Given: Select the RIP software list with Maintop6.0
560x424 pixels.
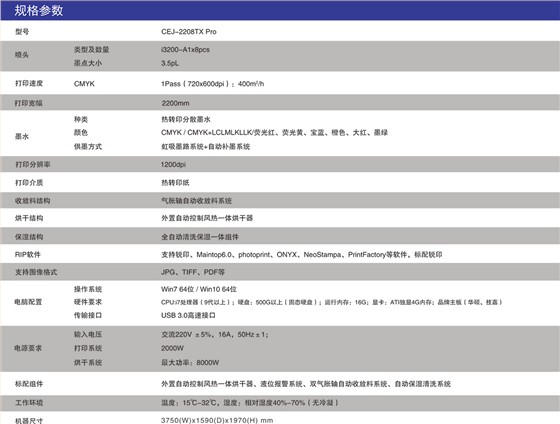Looking at the screenshot, I should pos(302,255).
